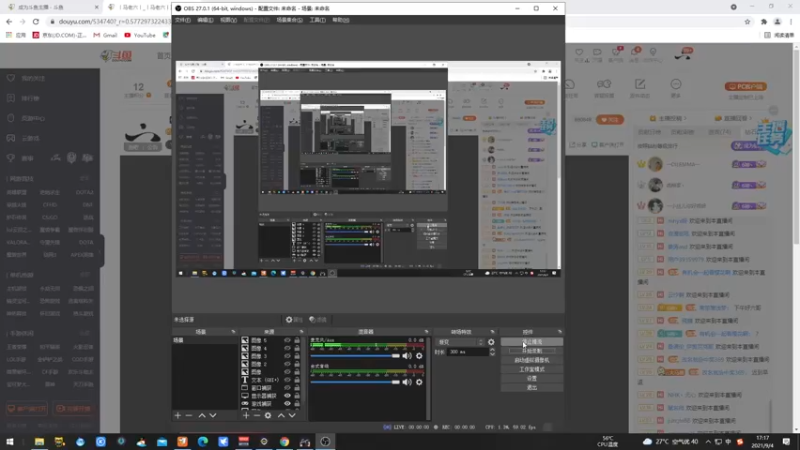Enable Studio Mode in OBS Controls
The height and width of the screenshot is (450, 800).
(532, 369)
